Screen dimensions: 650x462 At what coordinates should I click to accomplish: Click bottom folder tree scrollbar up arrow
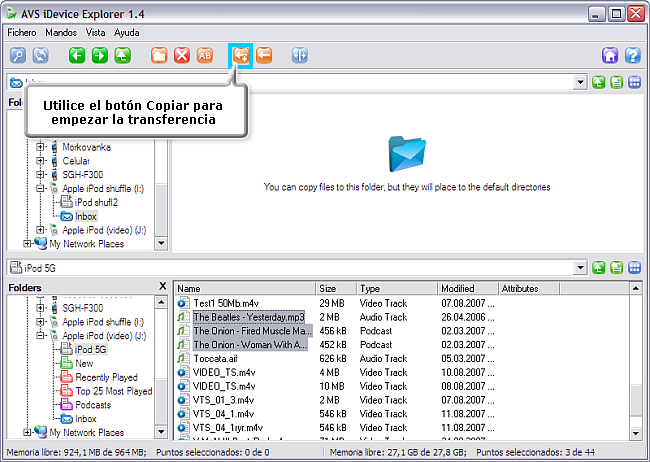click(x=161, y=302)
